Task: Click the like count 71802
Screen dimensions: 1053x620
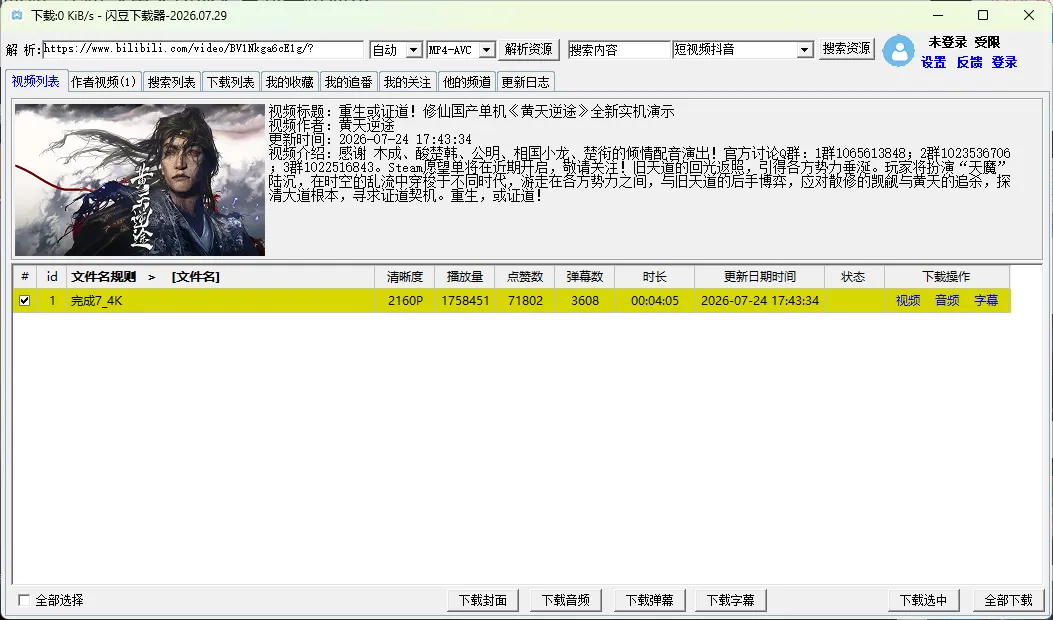Action: coord(525,301)
